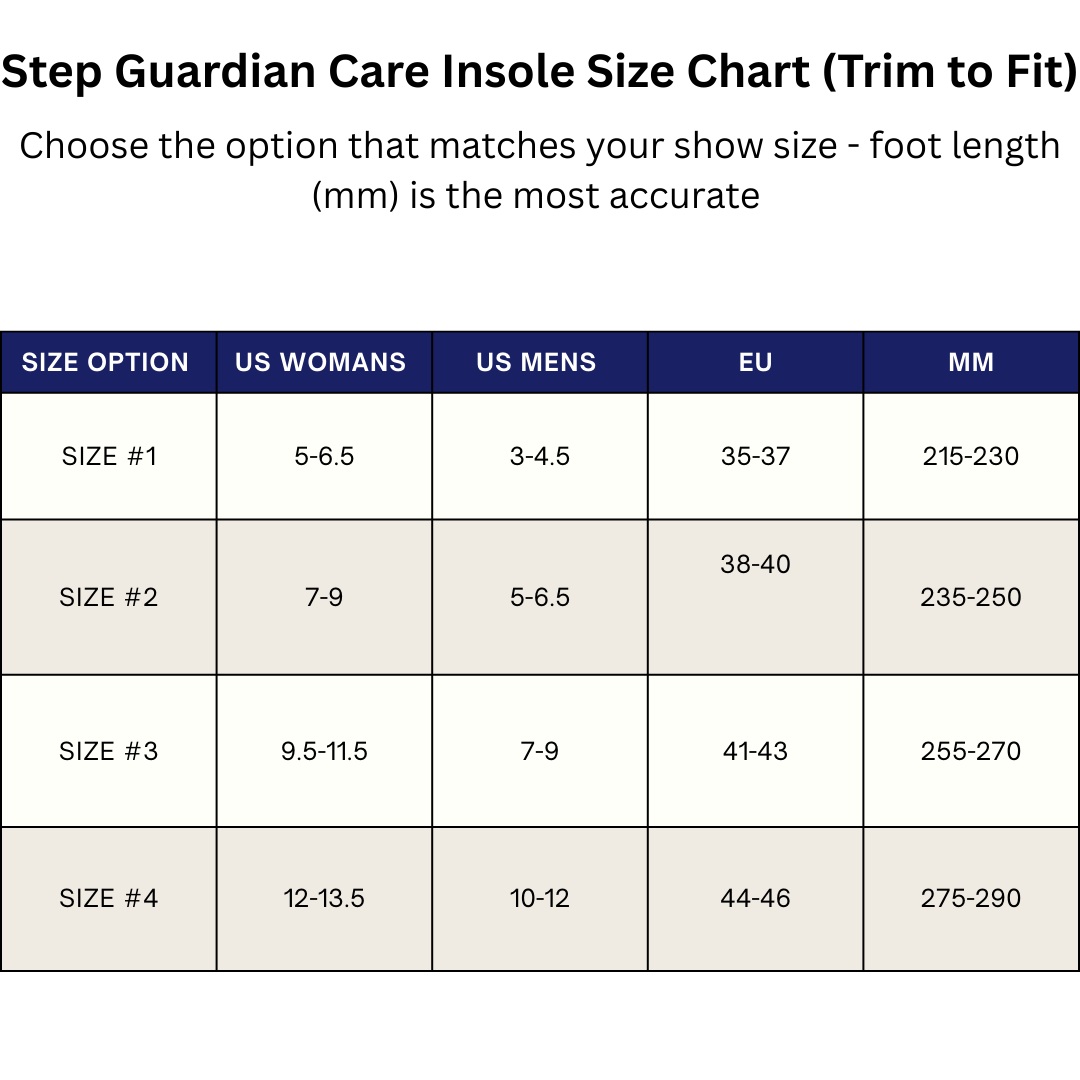Click the chart title heading

point(540,75)
